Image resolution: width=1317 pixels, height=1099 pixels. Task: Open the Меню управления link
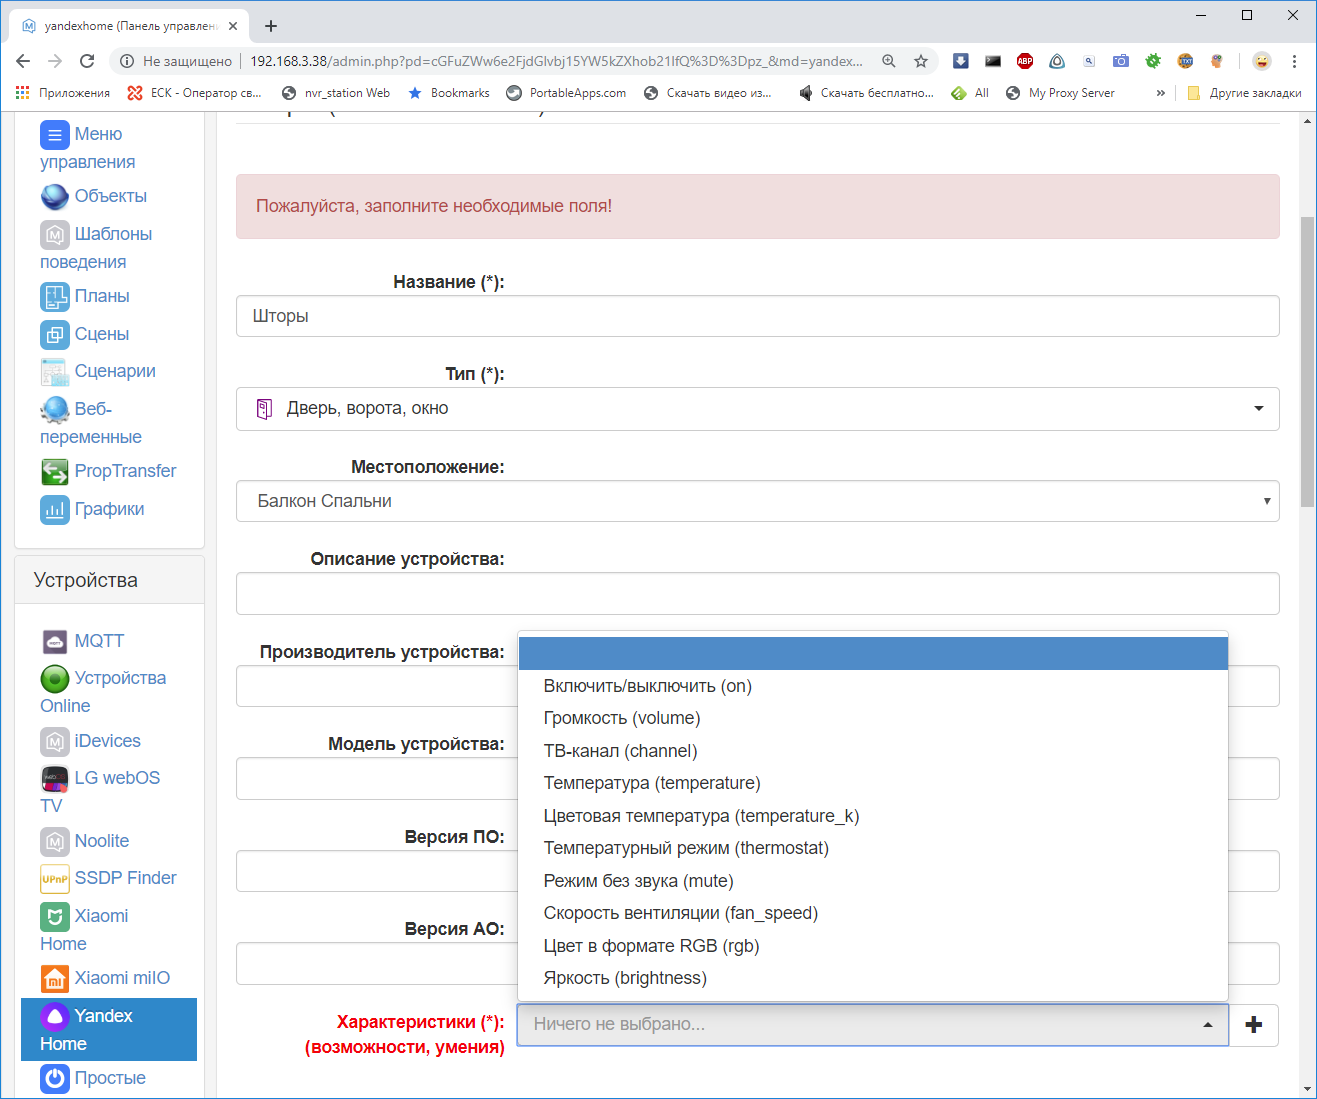[88, 148]
